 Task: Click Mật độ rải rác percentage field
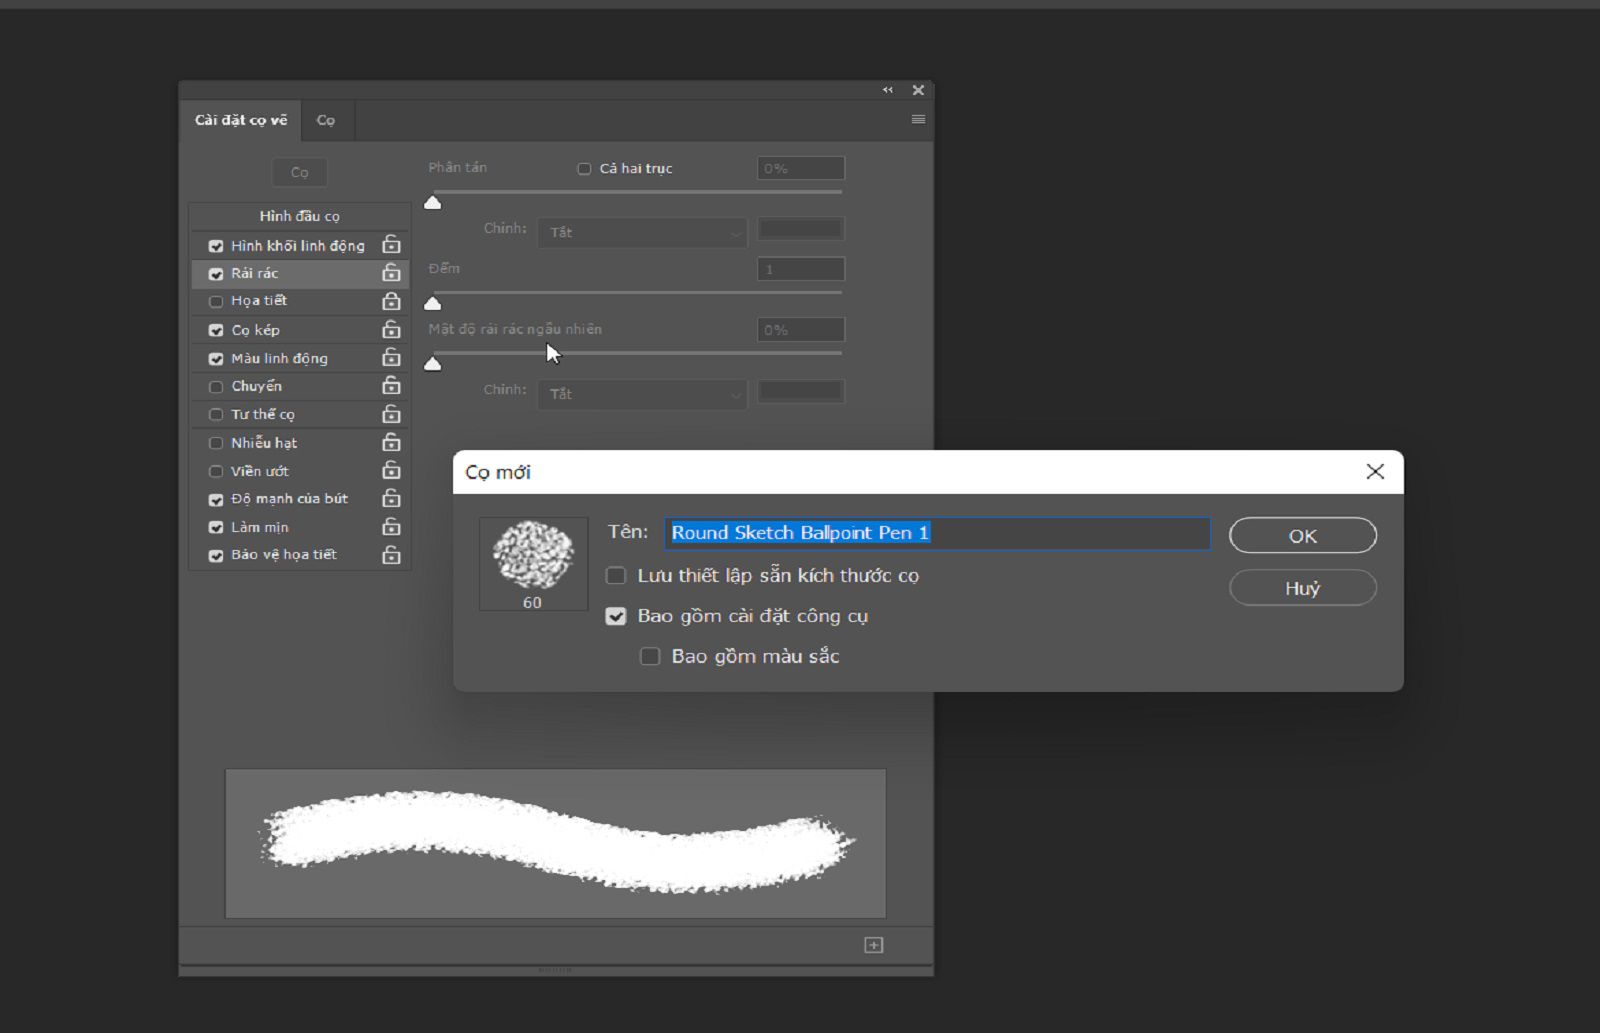(801, 330)
